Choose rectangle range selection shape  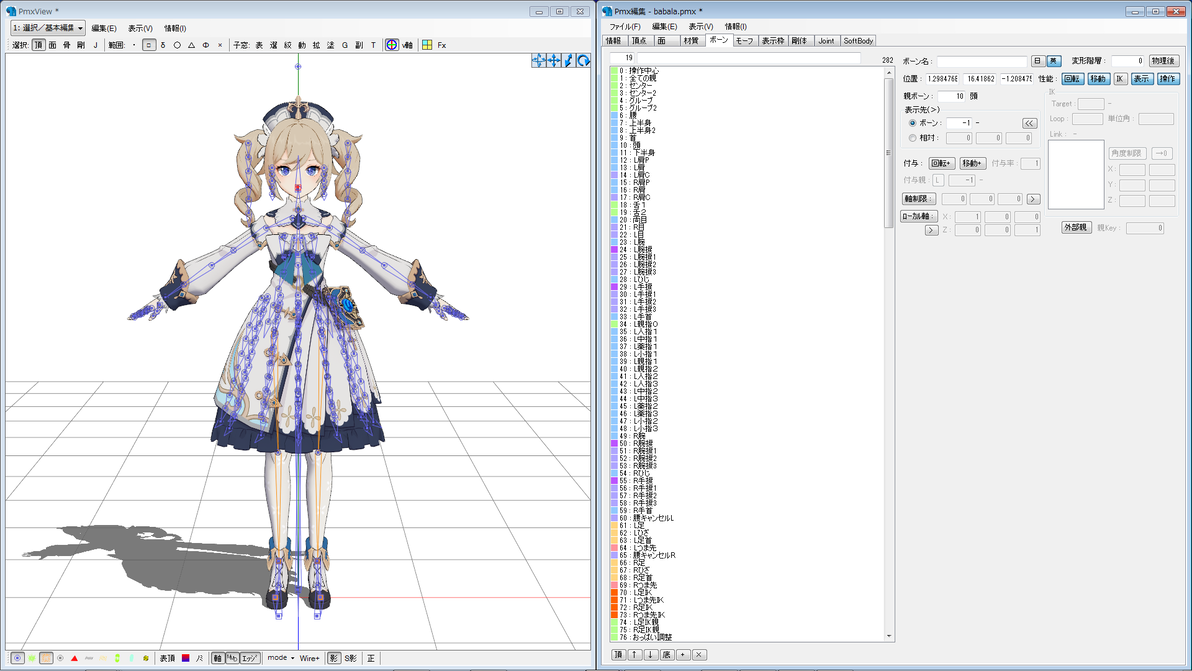(149, 46)
